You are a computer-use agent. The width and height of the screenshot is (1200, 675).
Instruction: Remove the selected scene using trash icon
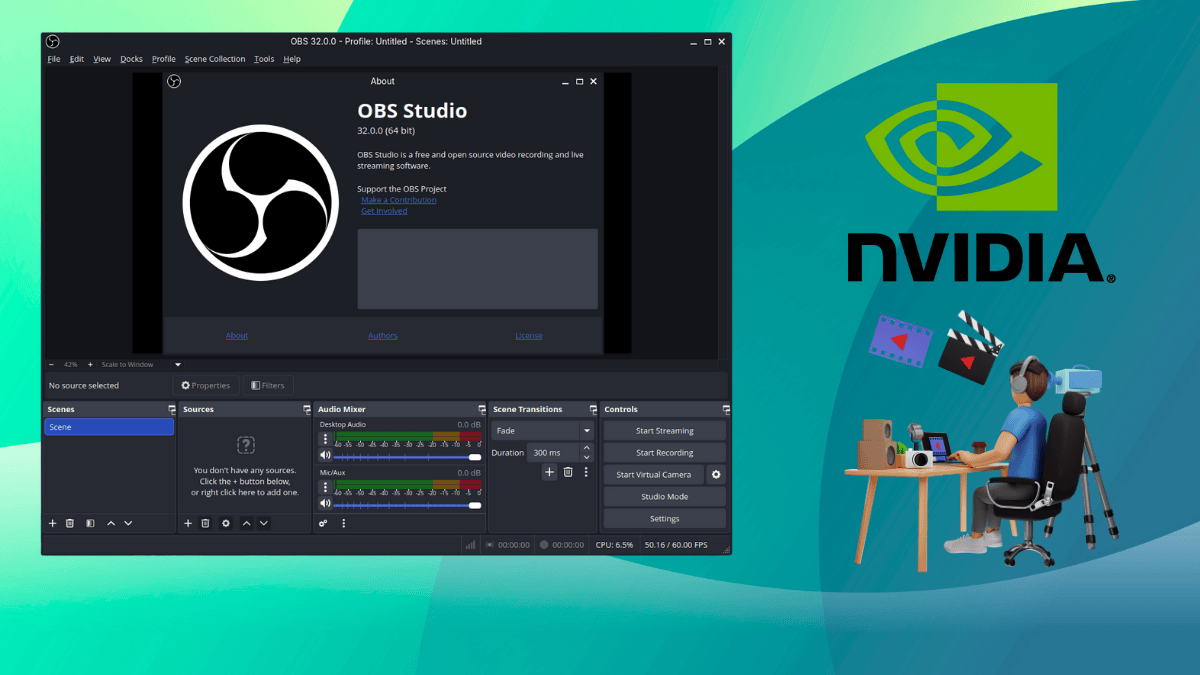click(x=70, y=523)
